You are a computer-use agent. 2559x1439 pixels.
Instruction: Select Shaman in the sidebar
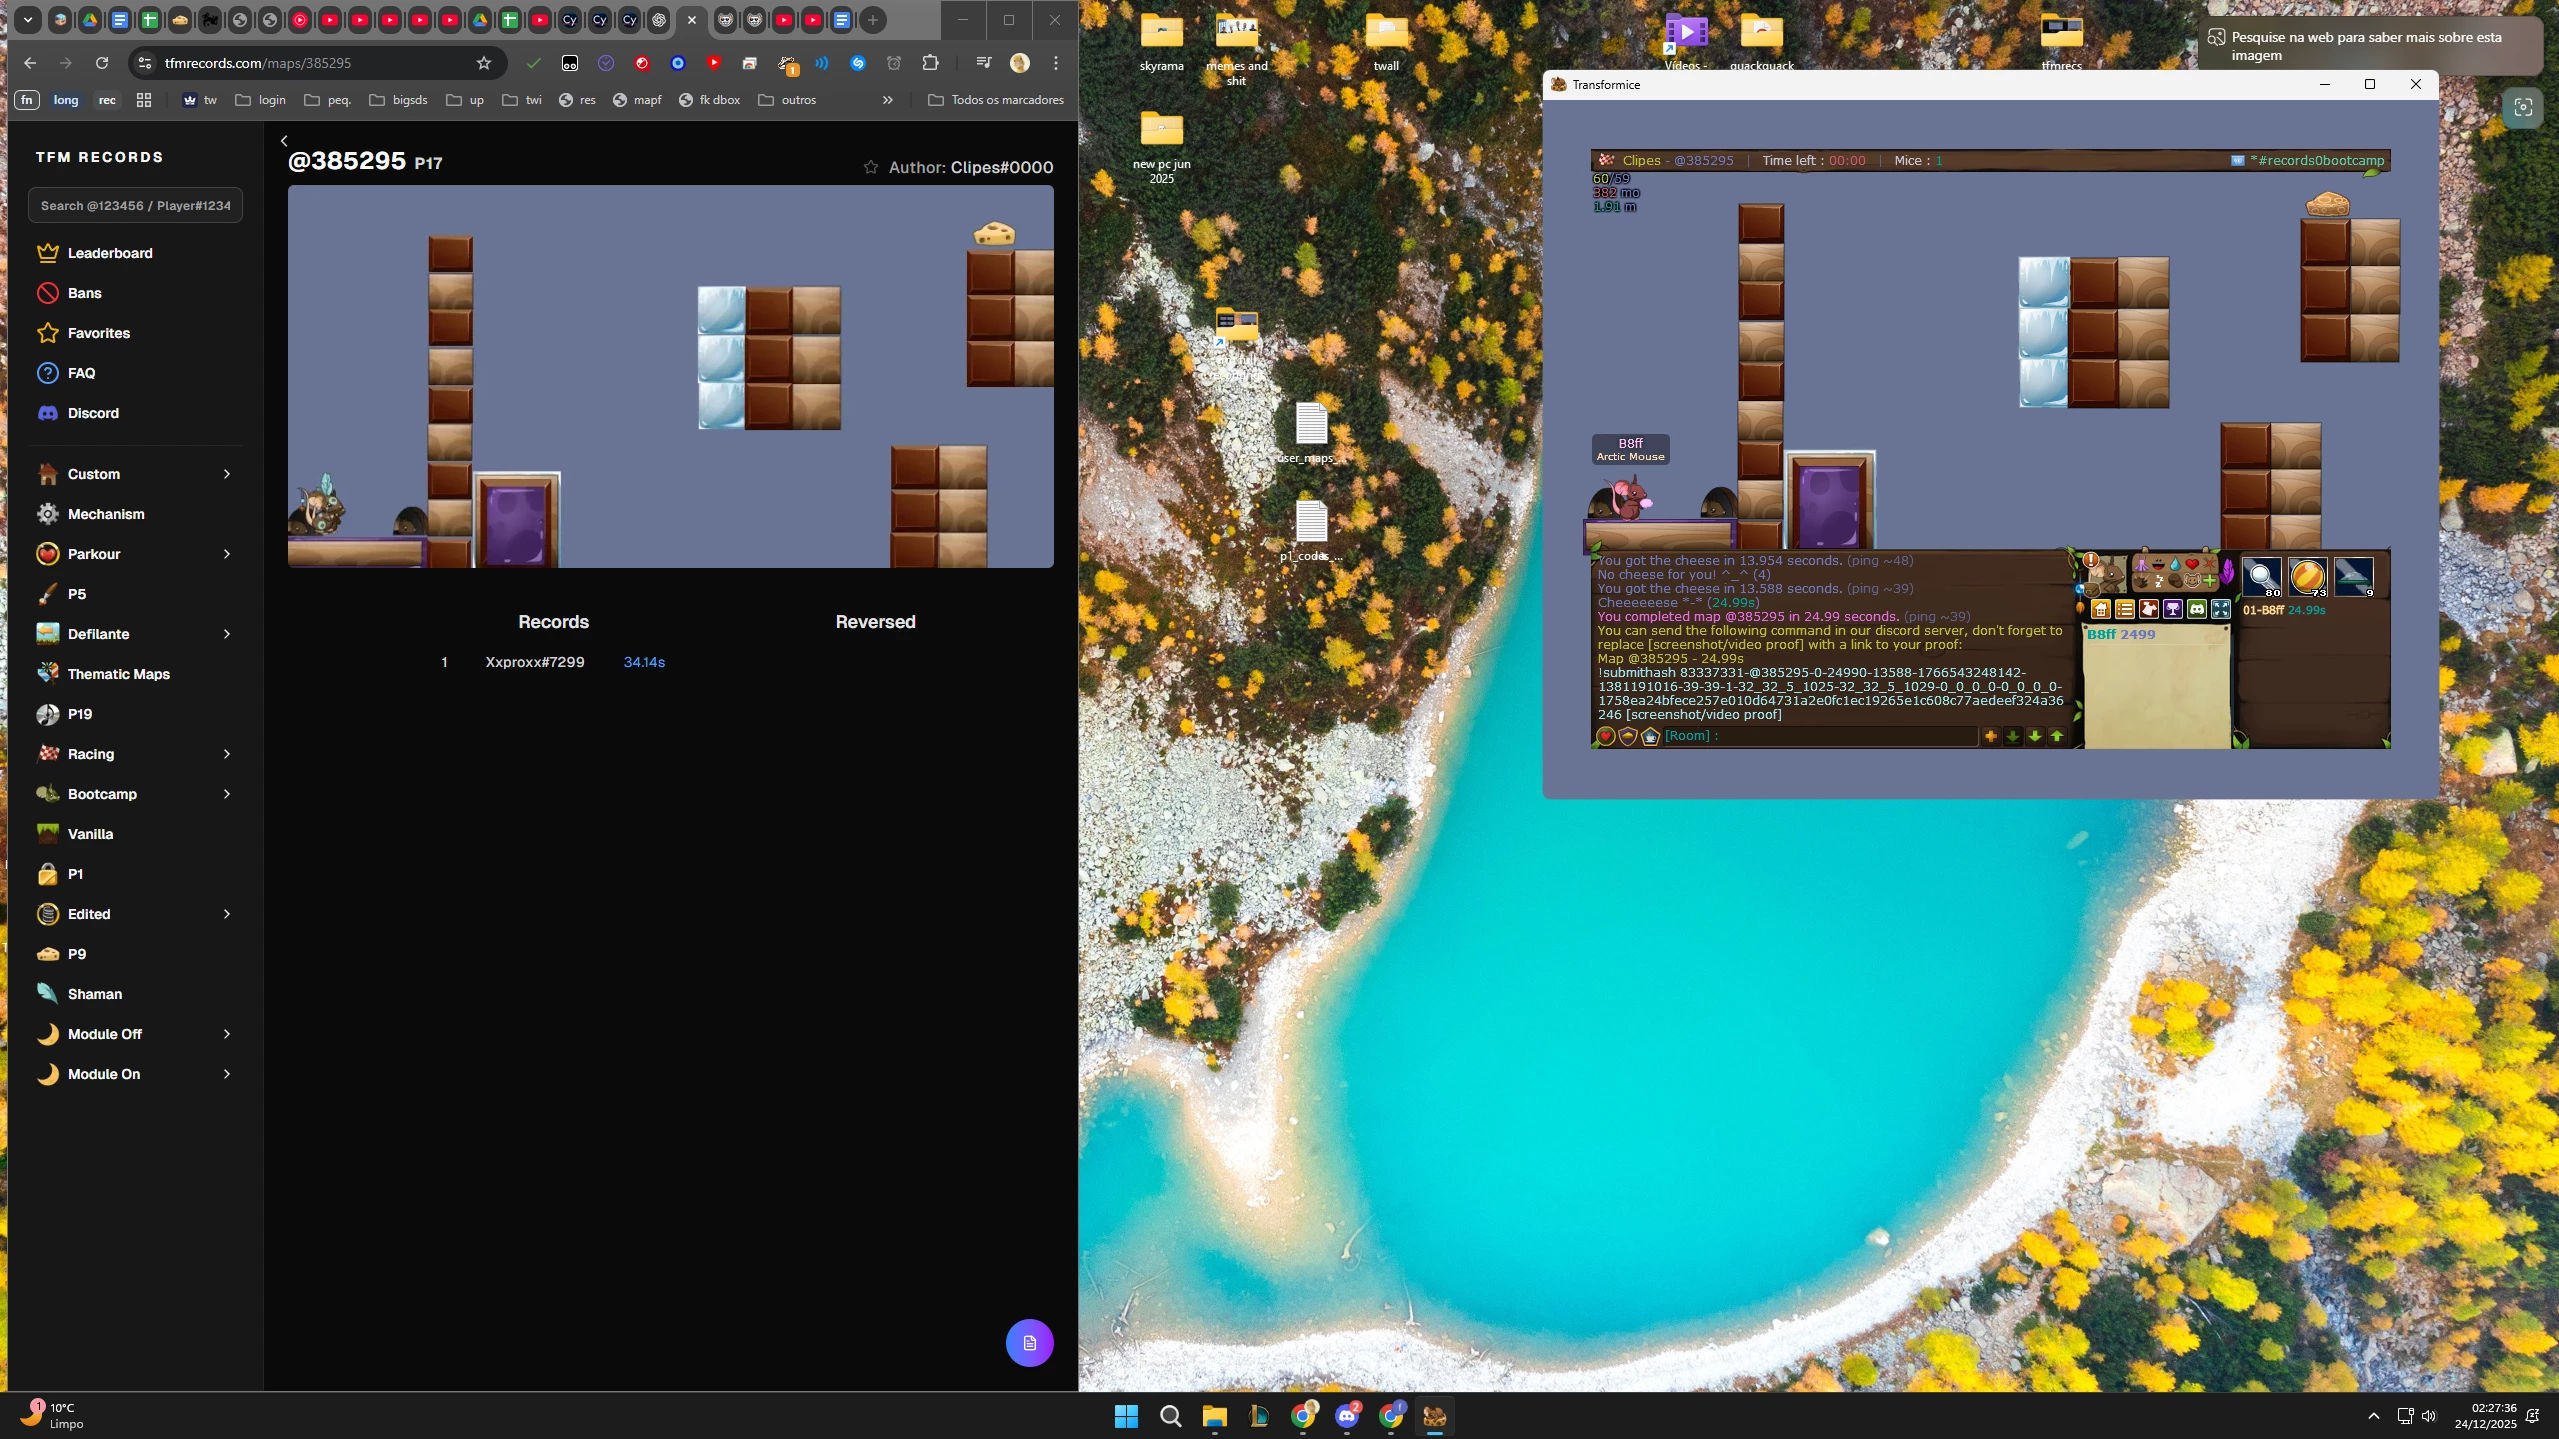tap(135, 994)
